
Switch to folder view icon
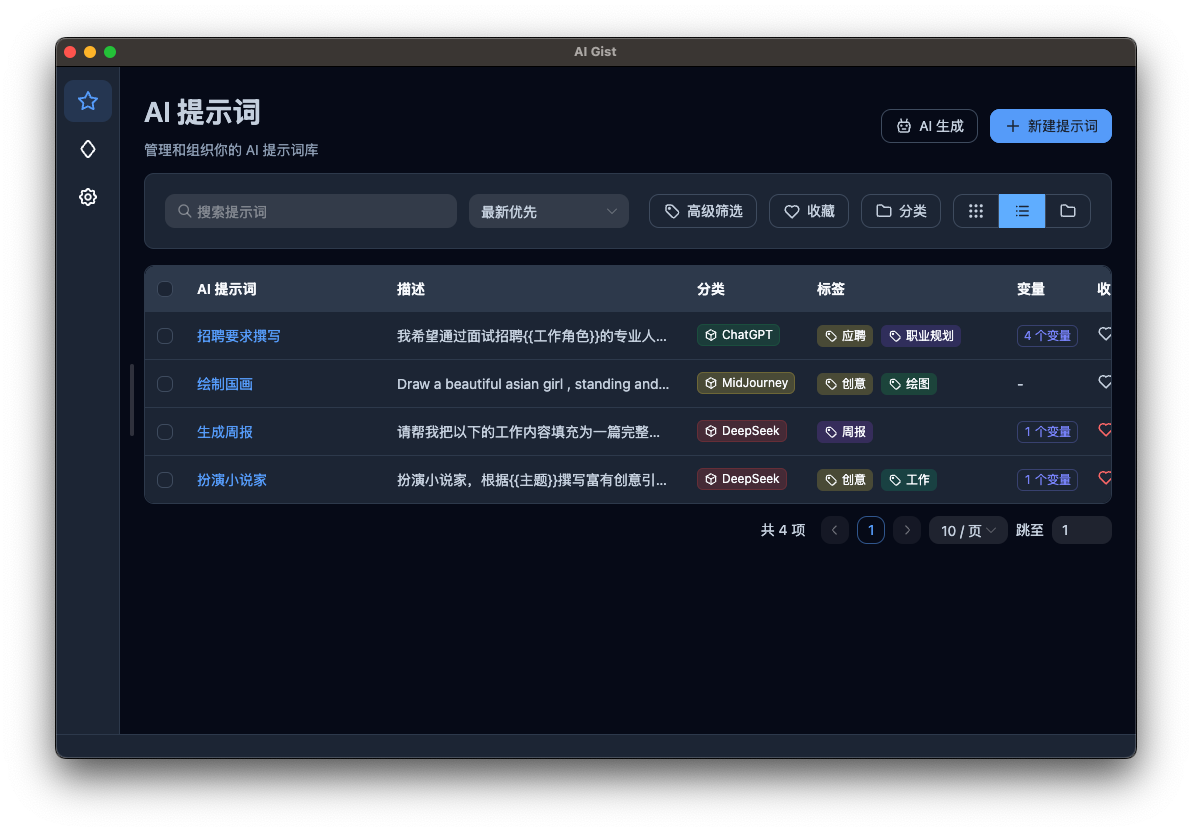tap(1067, 211)
